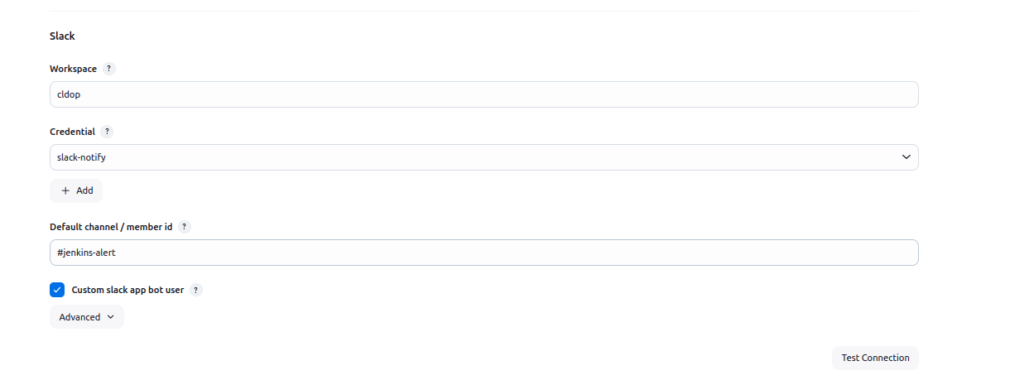Uncheck the Custom slack app bot user checkbox

[57, 290]
